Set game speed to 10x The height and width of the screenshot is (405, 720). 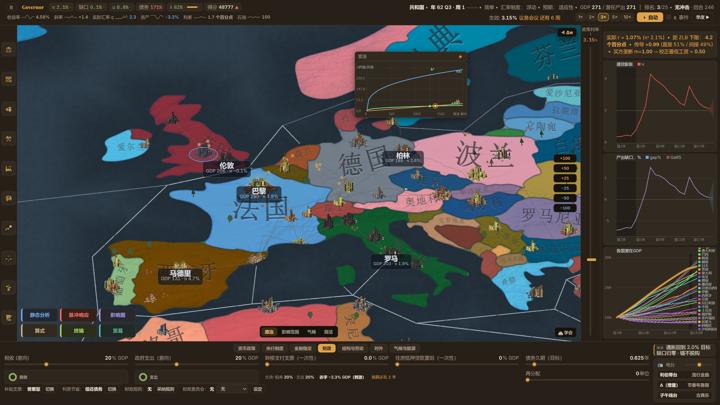tap(627, 17)
